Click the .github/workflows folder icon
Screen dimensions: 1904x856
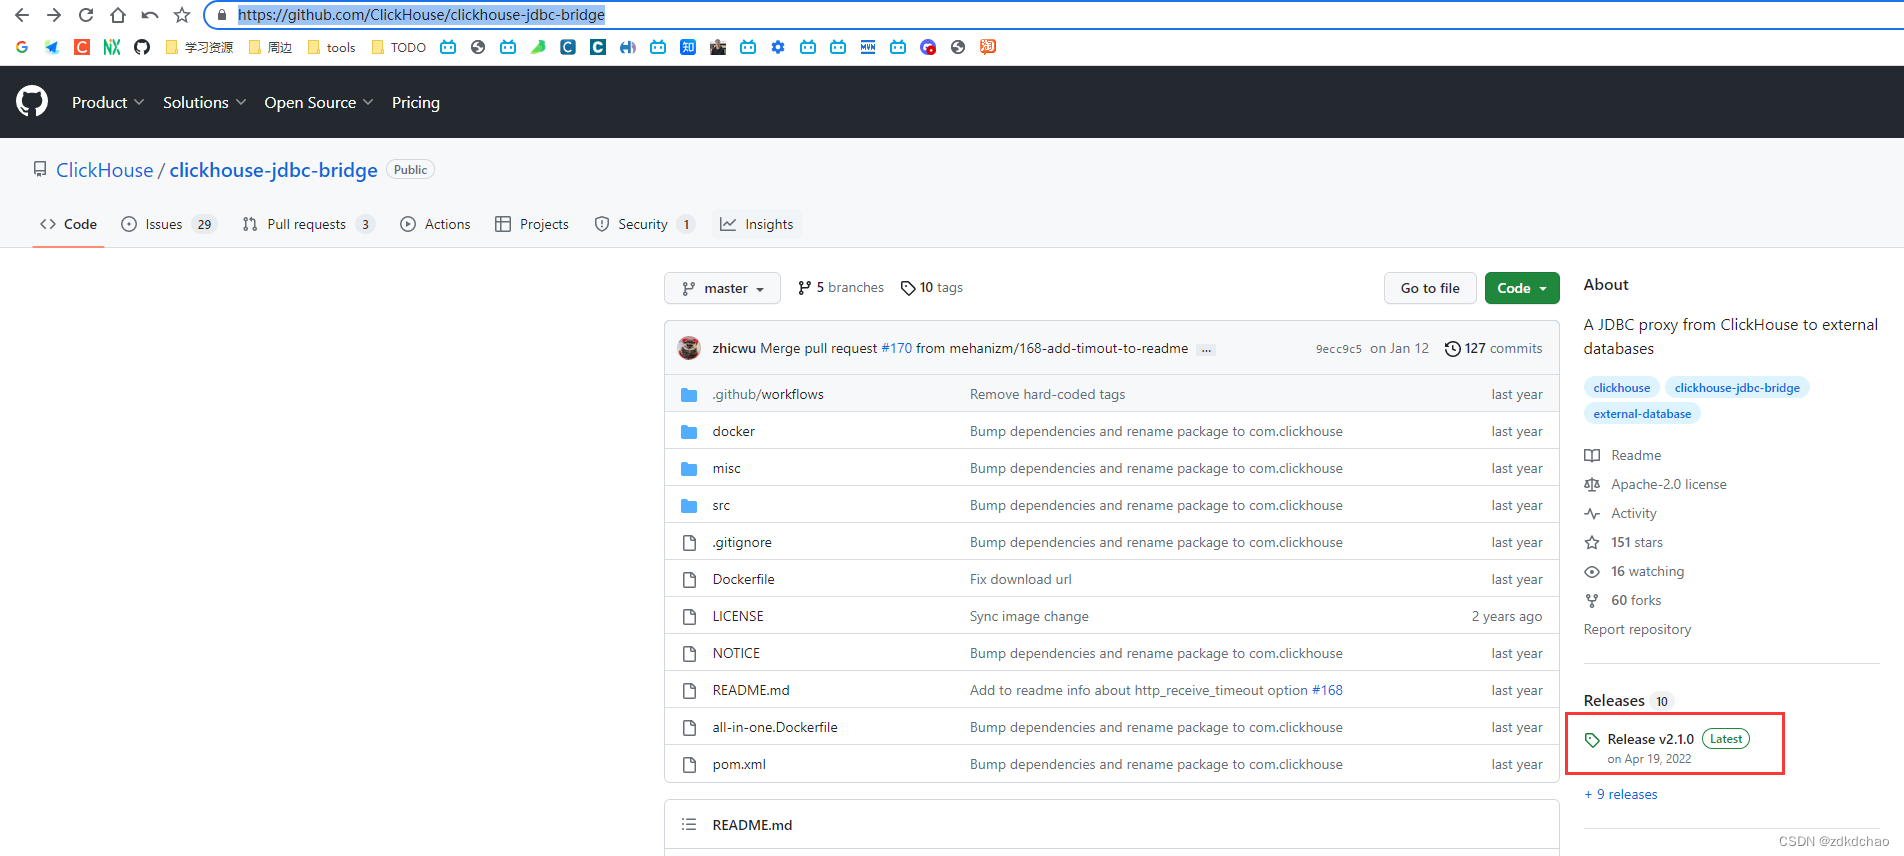(689, 394)
